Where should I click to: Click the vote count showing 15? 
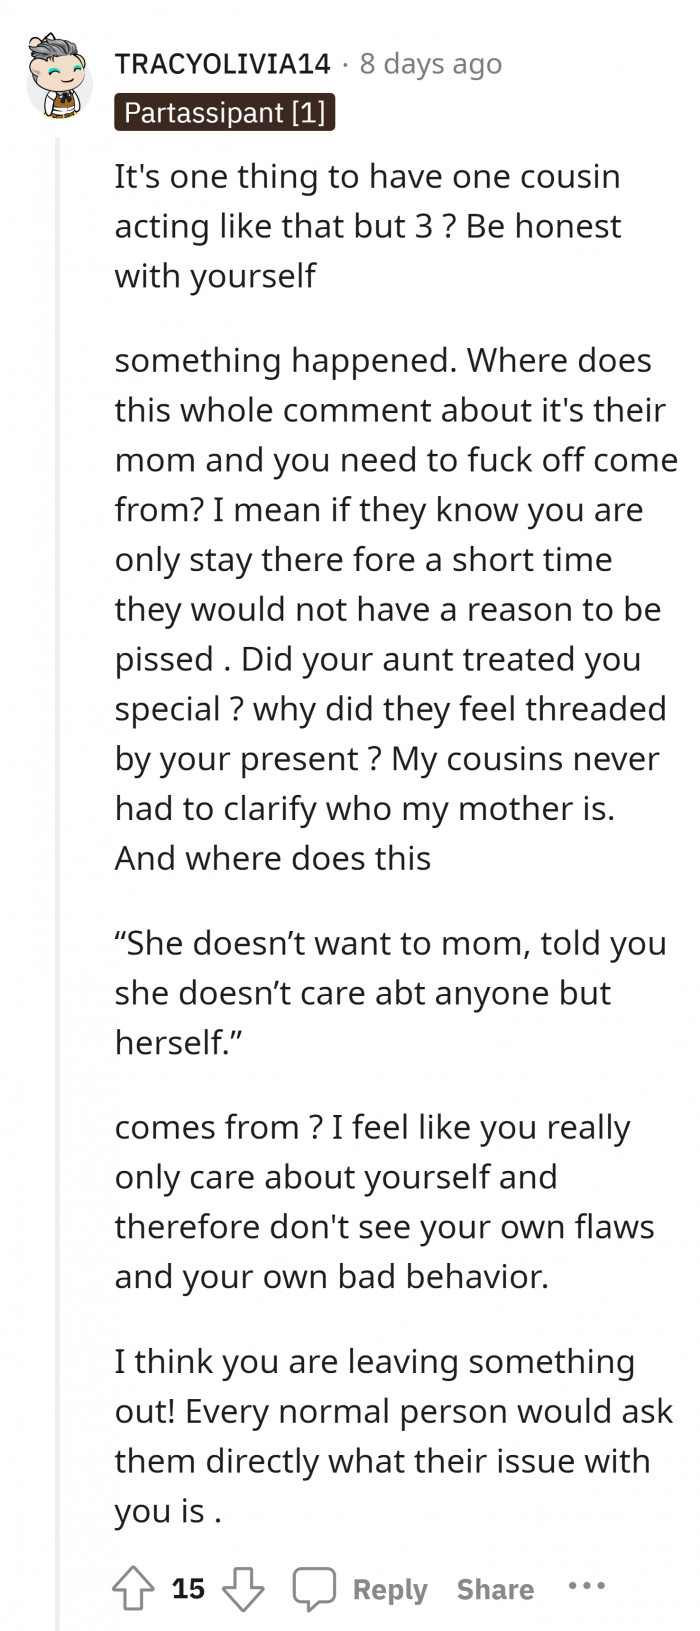(x=188, y=1588)
